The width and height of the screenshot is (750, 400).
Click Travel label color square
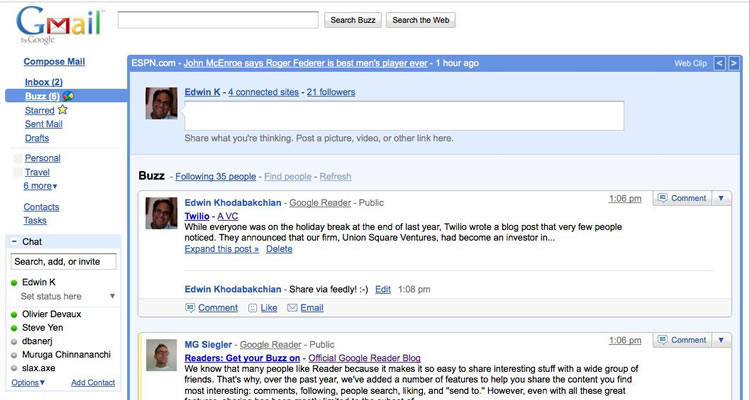[x=18, y=172]
